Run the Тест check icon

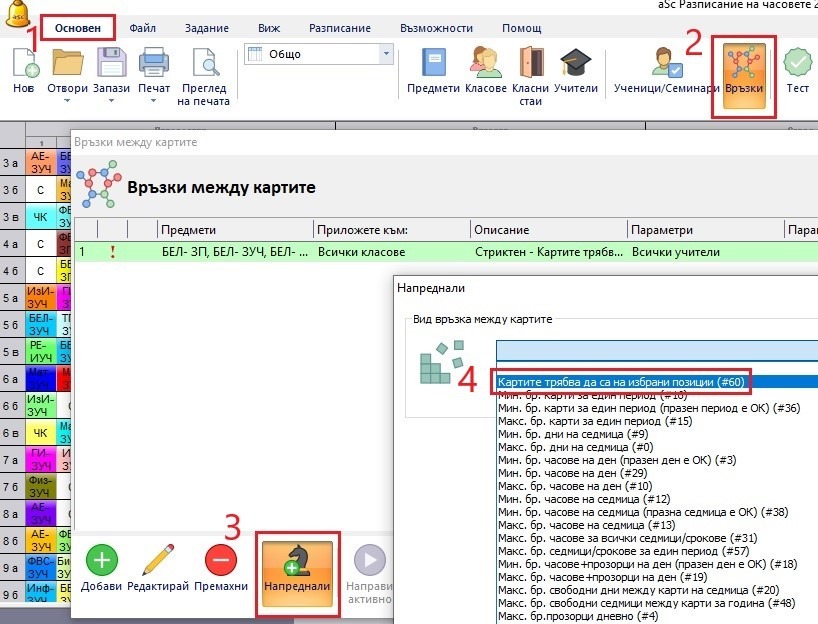798,63
